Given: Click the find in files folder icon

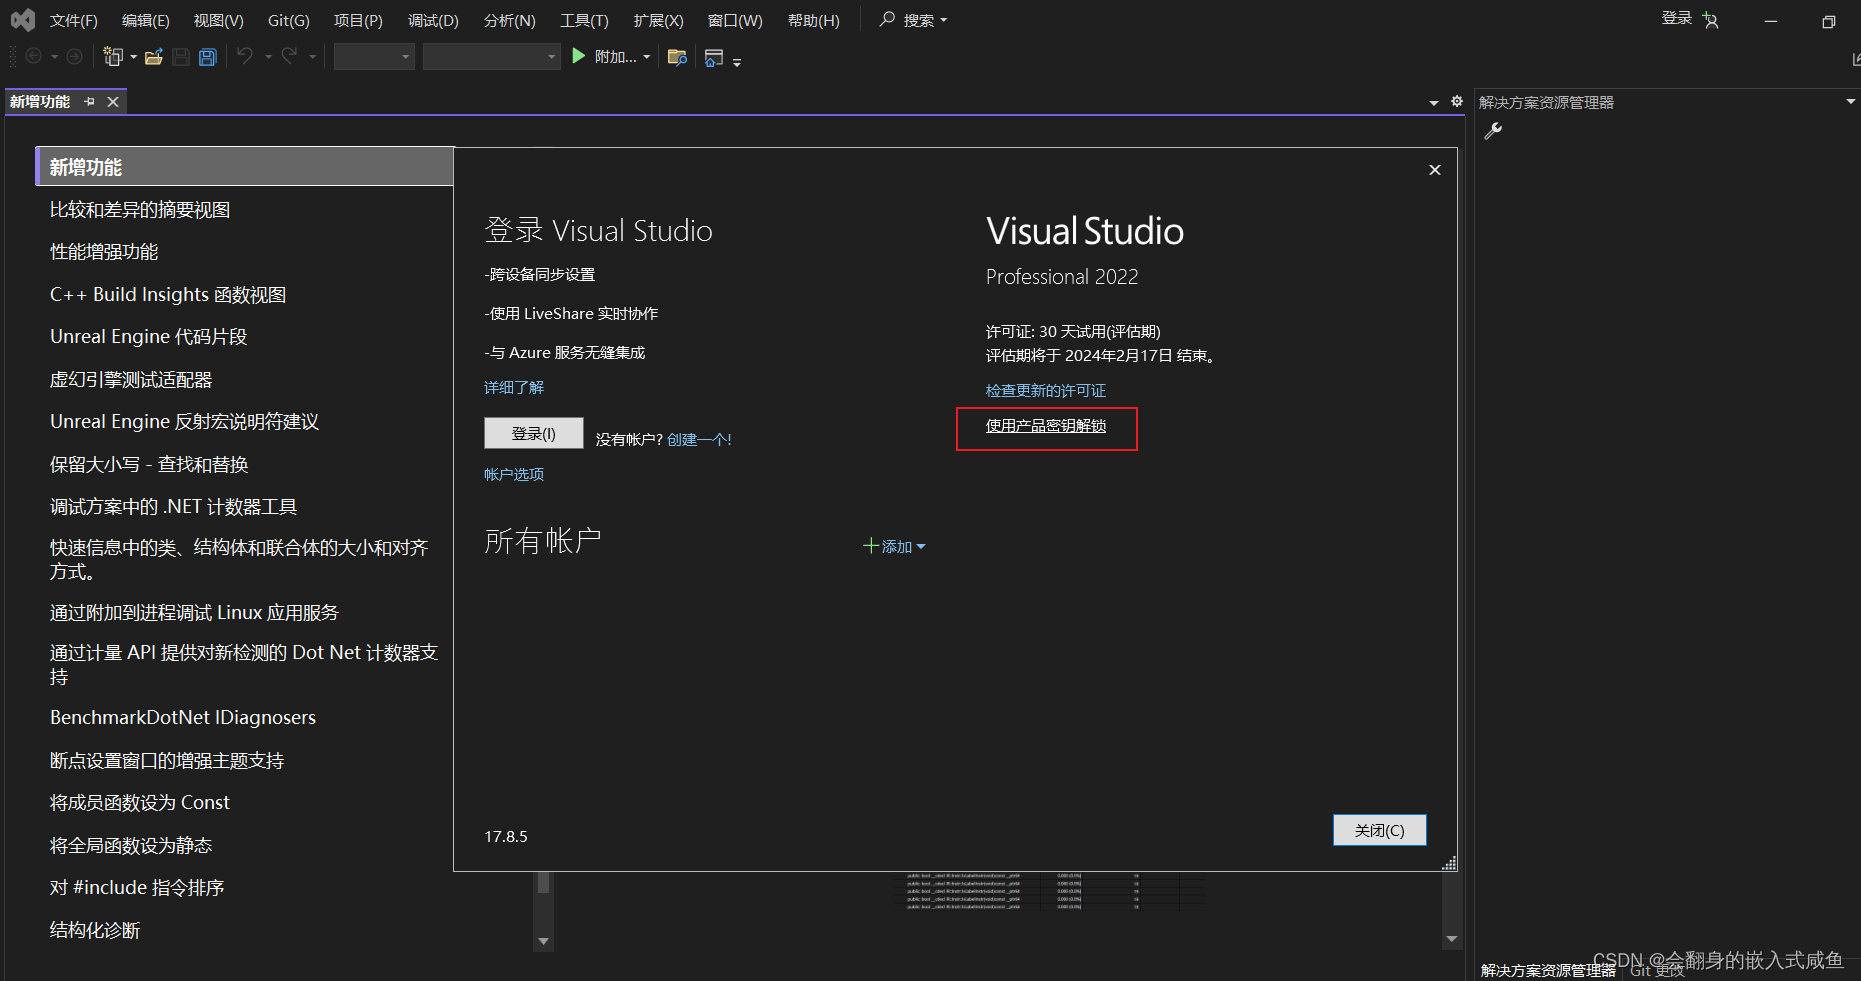Looking at the screenshot, I should (x=677, y=57).
